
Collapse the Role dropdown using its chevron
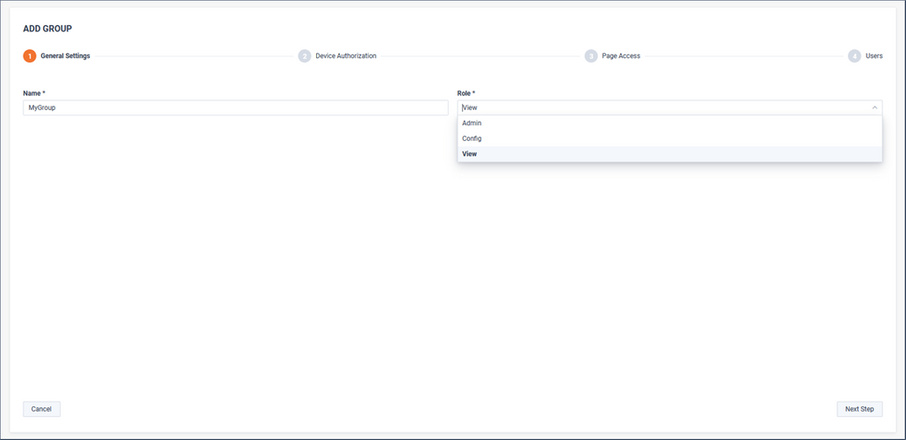coord(874,107)
